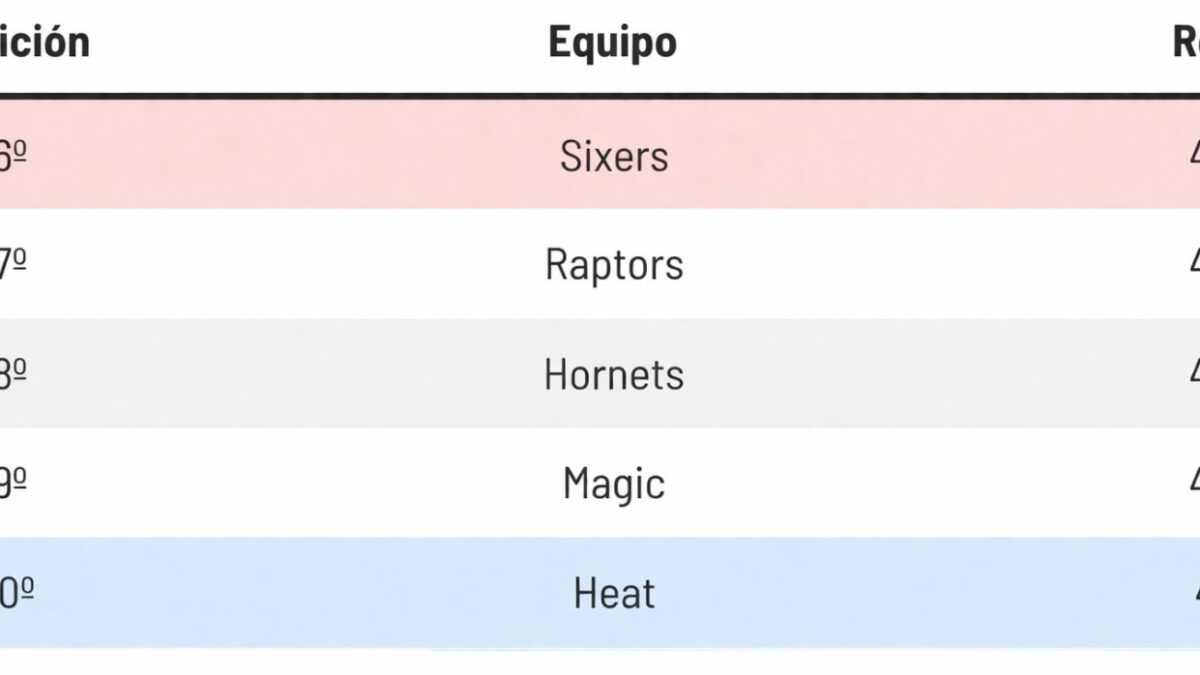This screenshot has height=675, width=1200.
Task: Select the 8º position cell
Action: (12, 374)
